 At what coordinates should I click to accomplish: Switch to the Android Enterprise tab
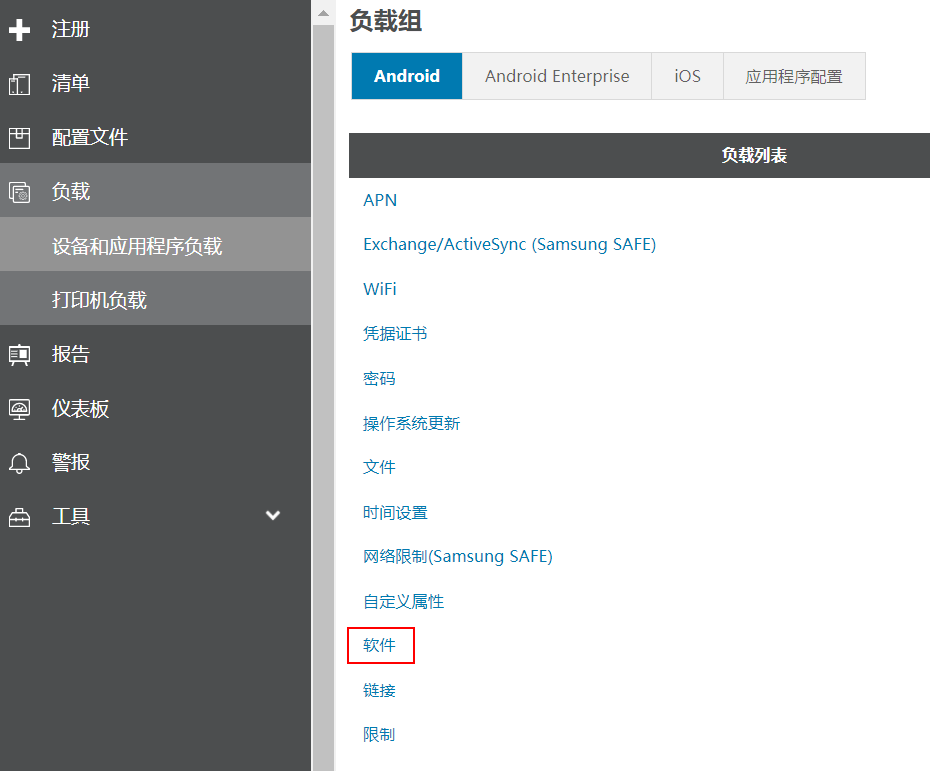557,76
